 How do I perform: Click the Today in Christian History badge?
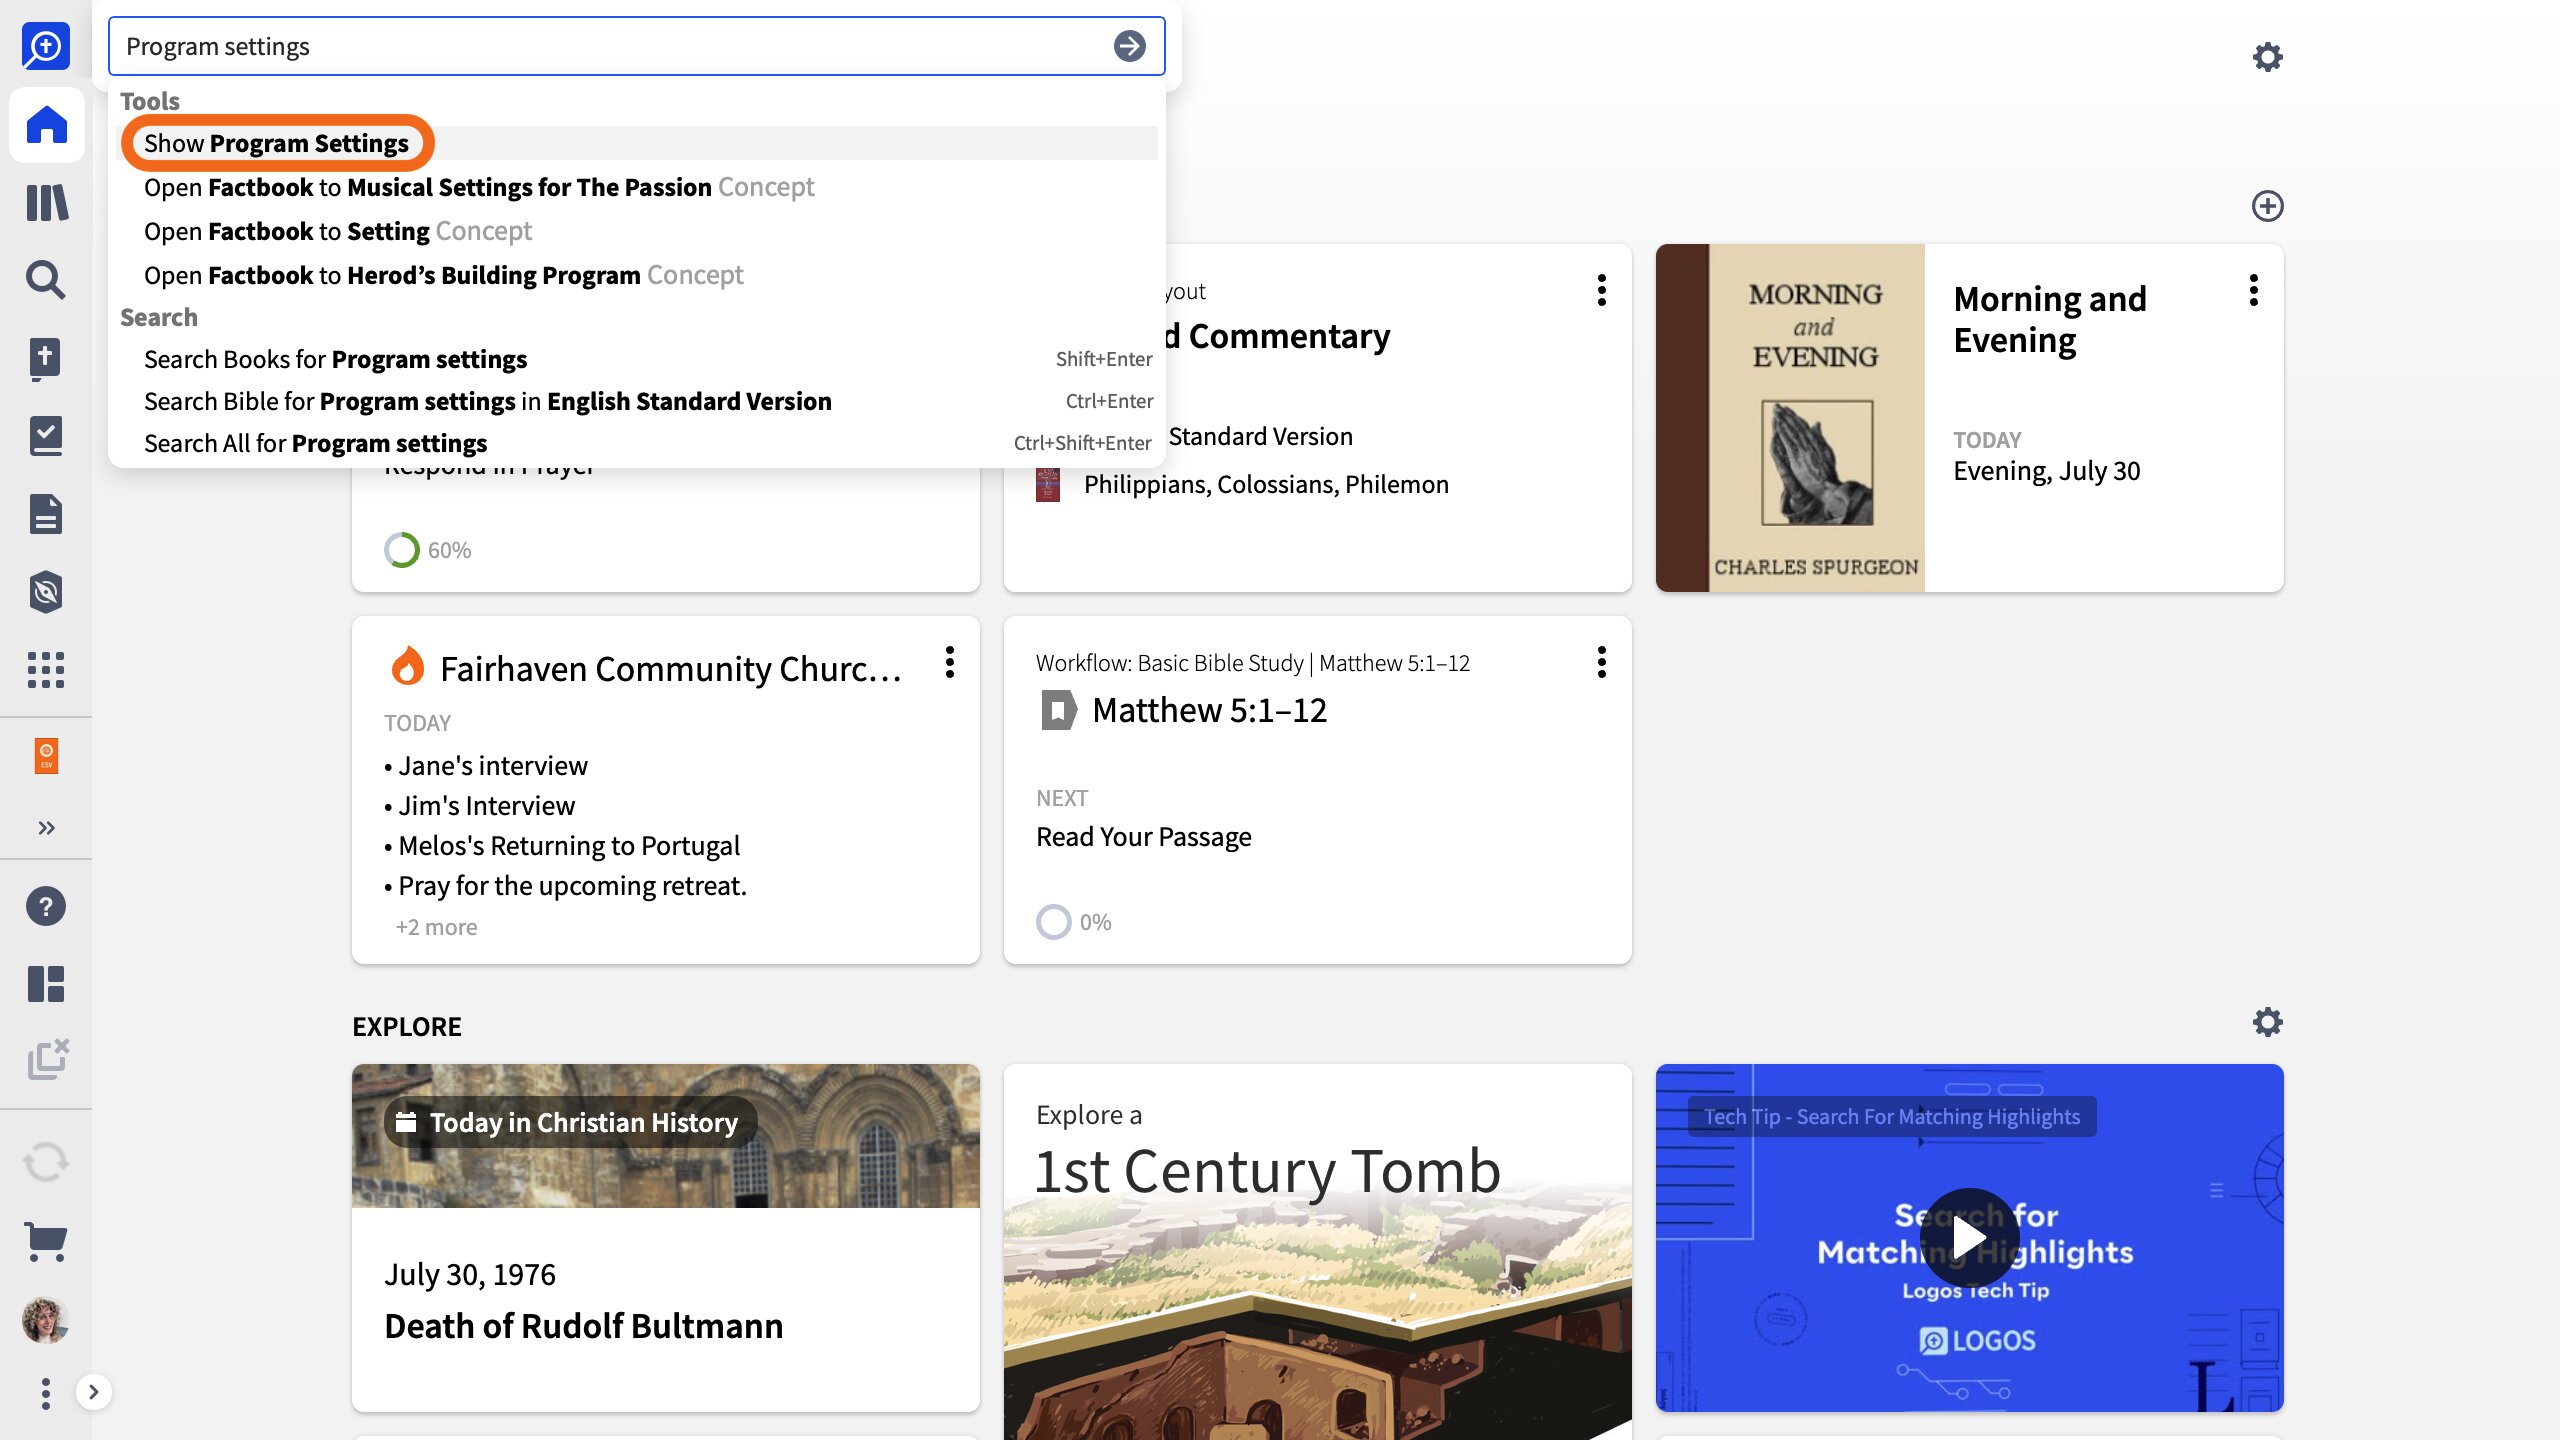pos(570,1122)
